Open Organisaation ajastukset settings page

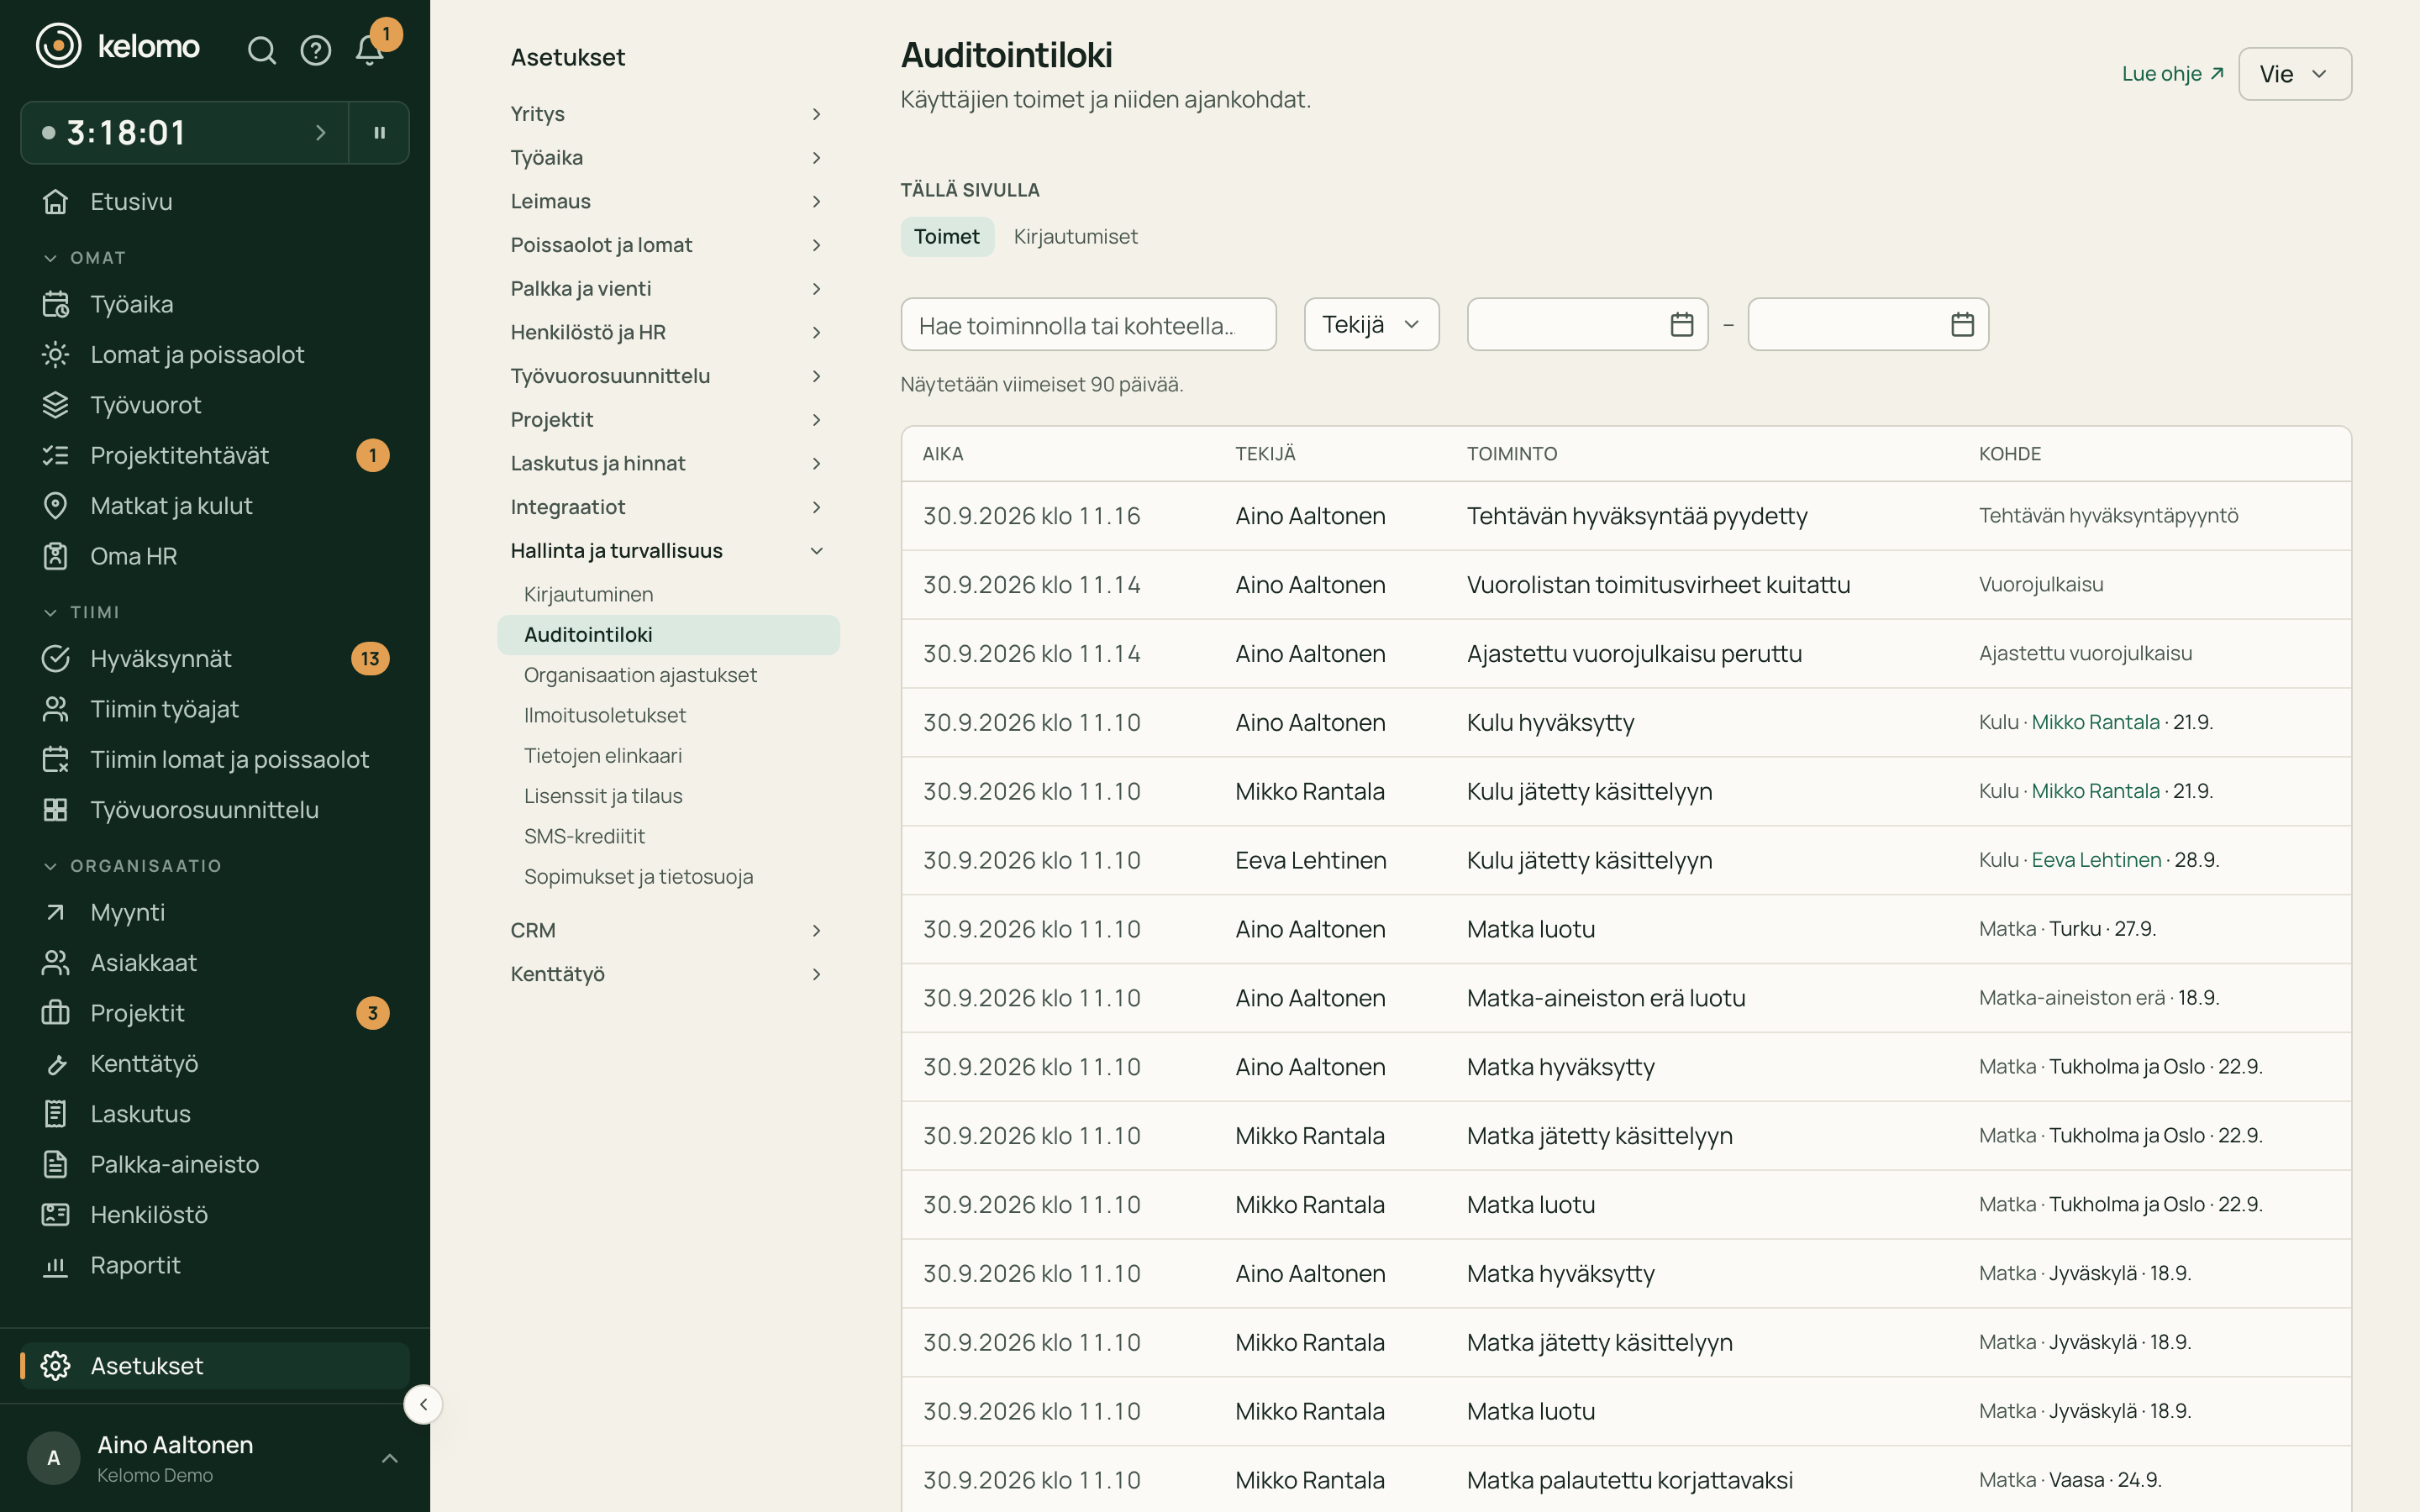click(x=640, y=675)
